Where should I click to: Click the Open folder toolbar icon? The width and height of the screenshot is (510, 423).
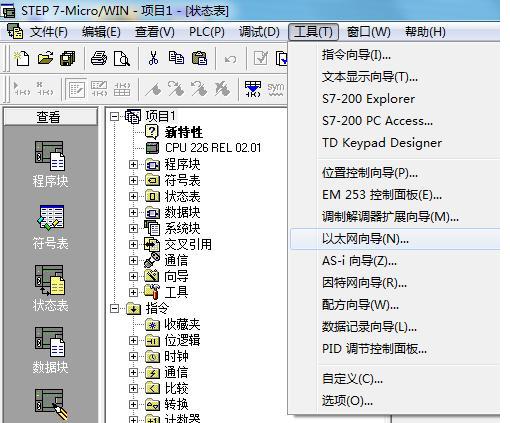coord(45,58)
